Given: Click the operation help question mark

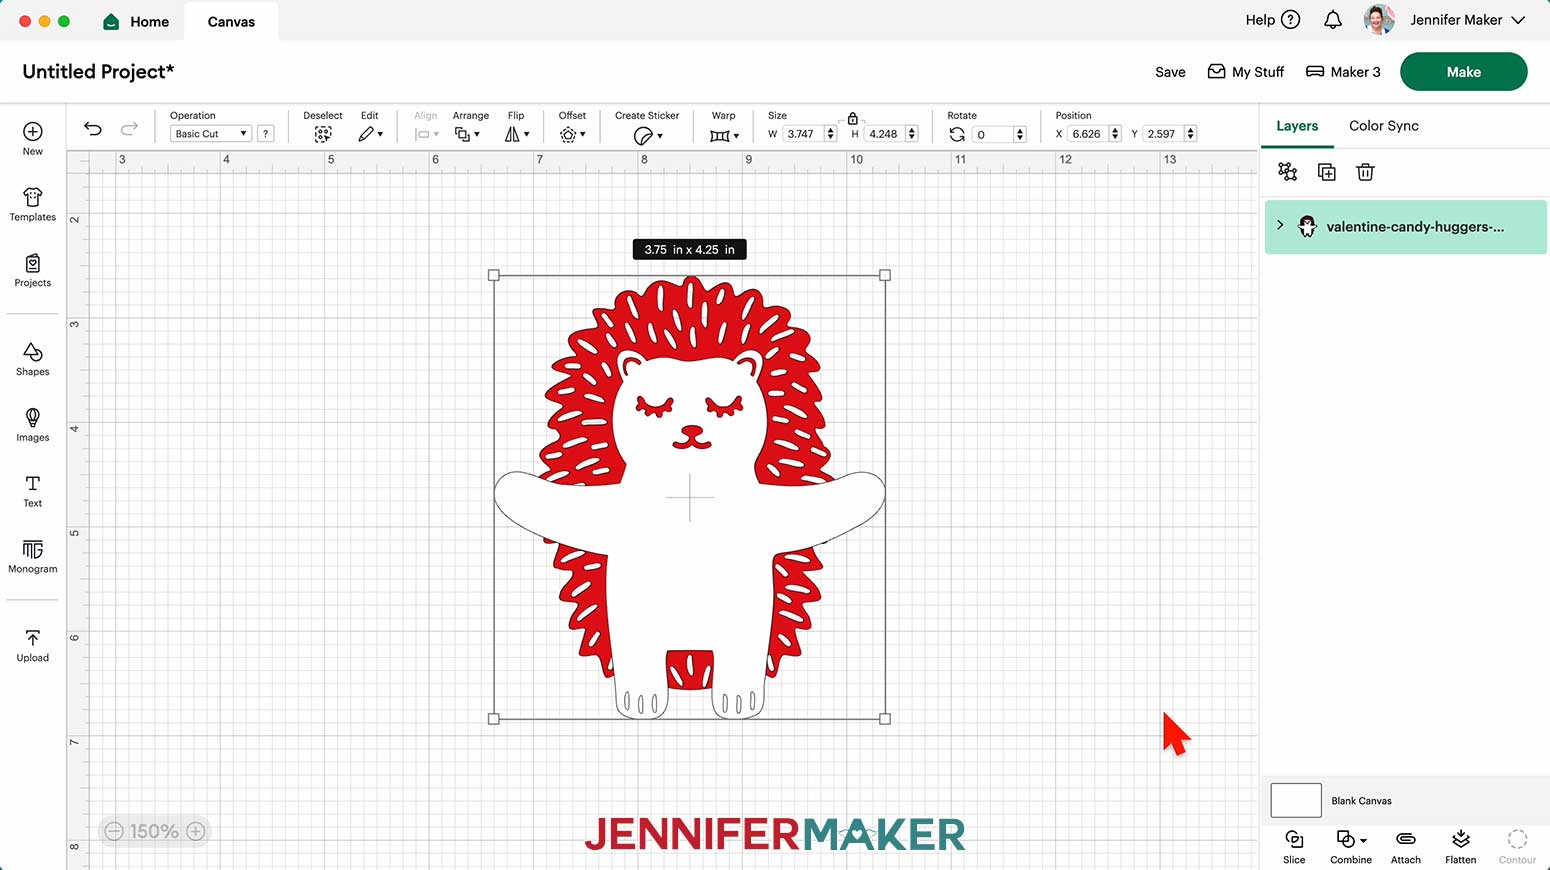Looking at the screenshot, I should (265, 134).
